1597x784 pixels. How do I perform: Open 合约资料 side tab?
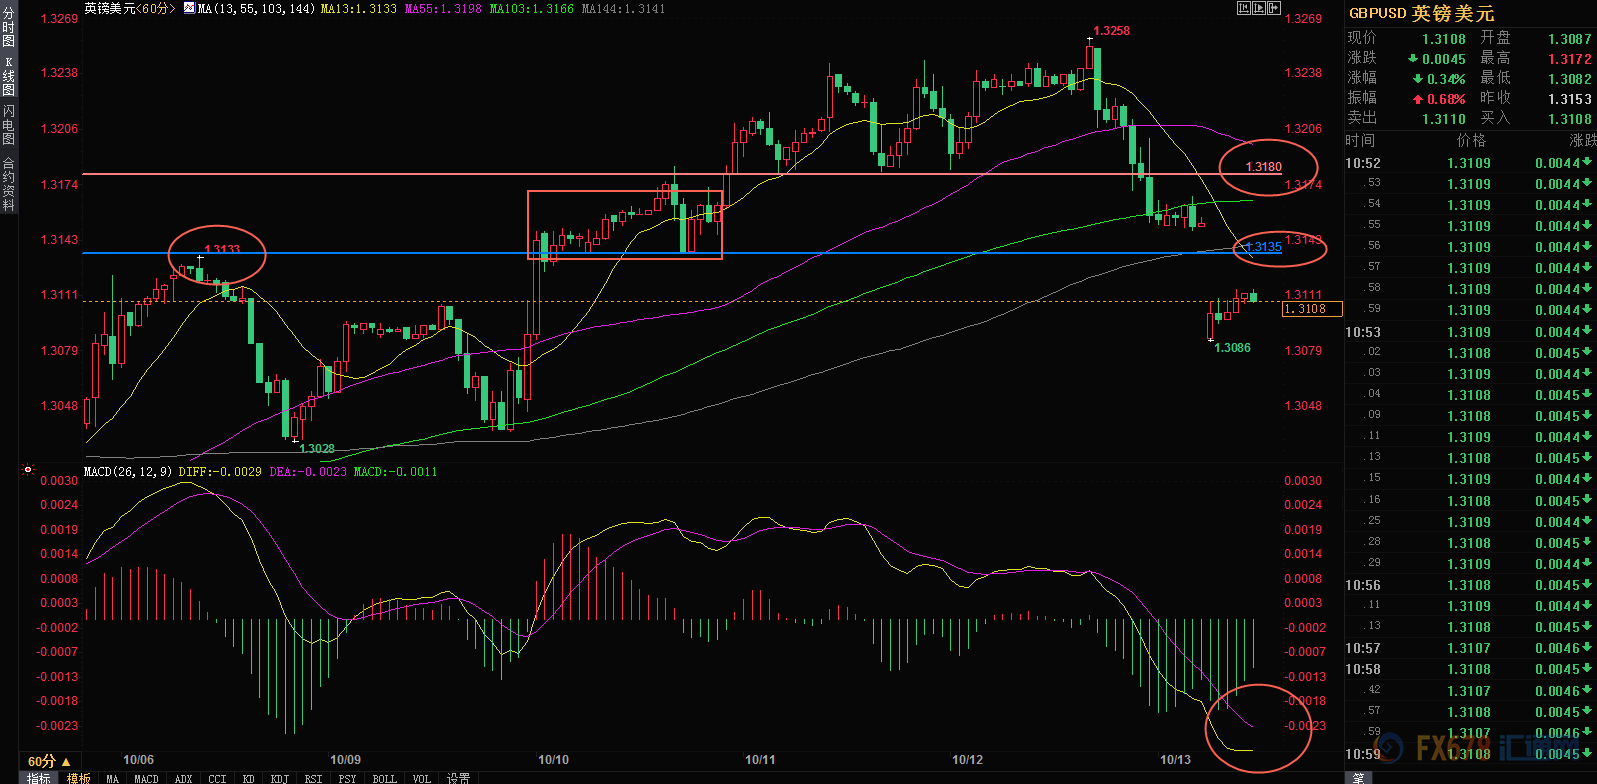tap(8, 184)
